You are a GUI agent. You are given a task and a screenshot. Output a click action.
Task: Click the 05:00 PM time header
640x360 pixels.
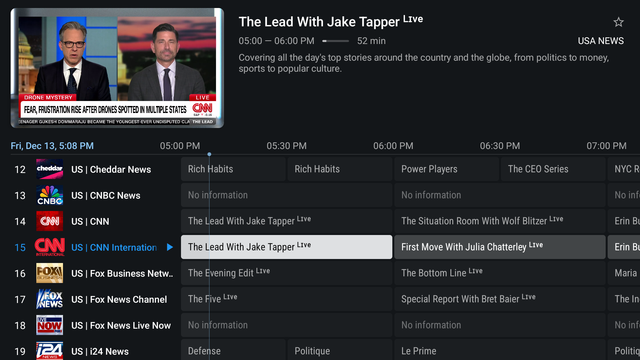(x=180, y=146)
